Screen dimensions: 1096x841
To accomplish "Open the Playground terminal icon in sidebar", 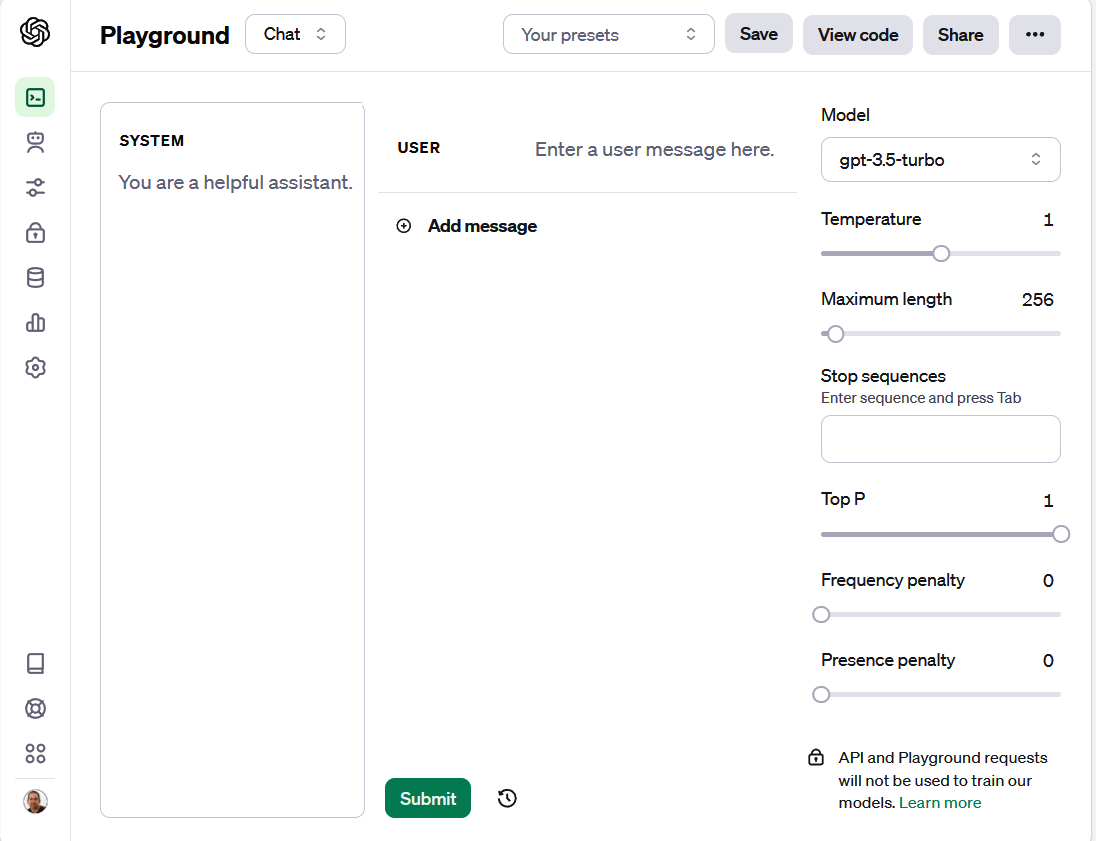I will 35,97.
